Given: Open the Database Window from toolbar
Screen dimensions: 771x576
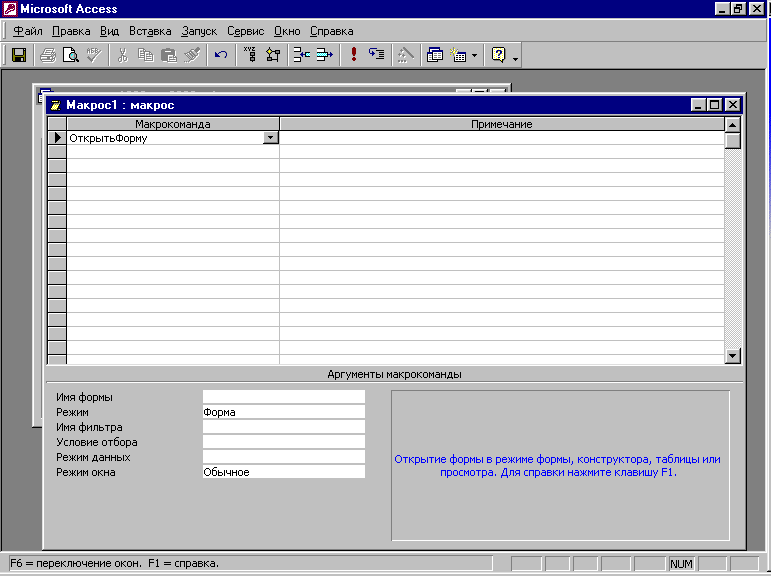Looking at the screenshot, I should pos(435,55).
